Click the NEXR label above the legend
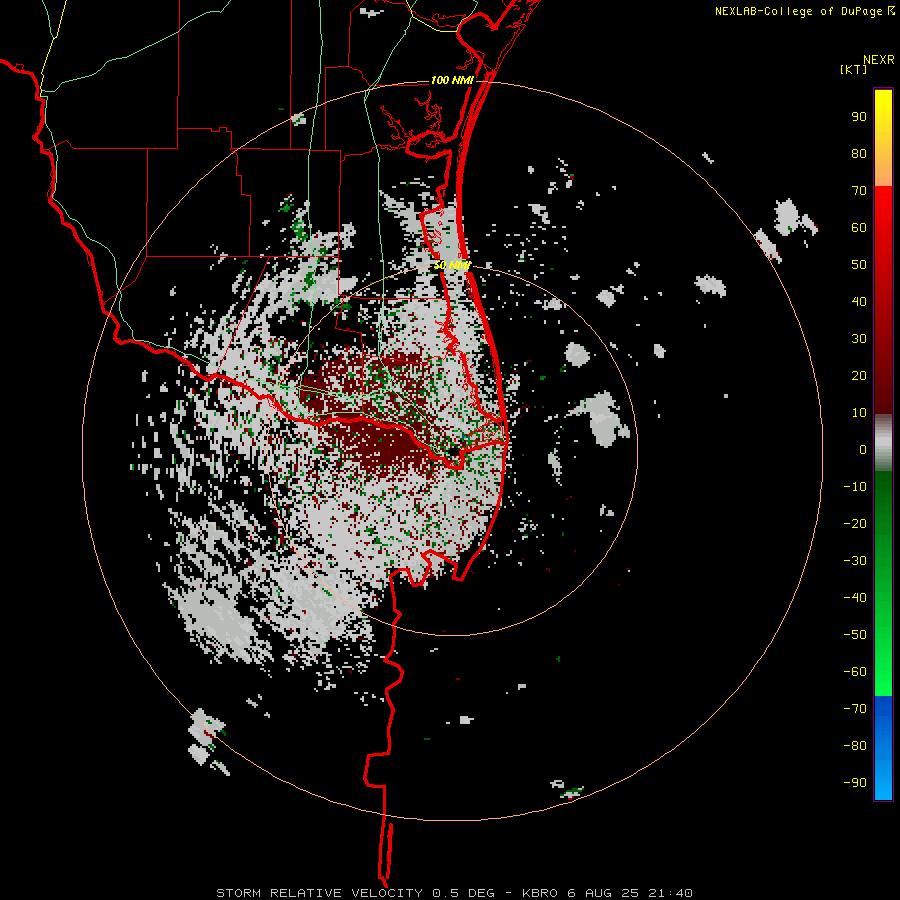The height and width of the screenshot is (900, 900). point(878,60)
